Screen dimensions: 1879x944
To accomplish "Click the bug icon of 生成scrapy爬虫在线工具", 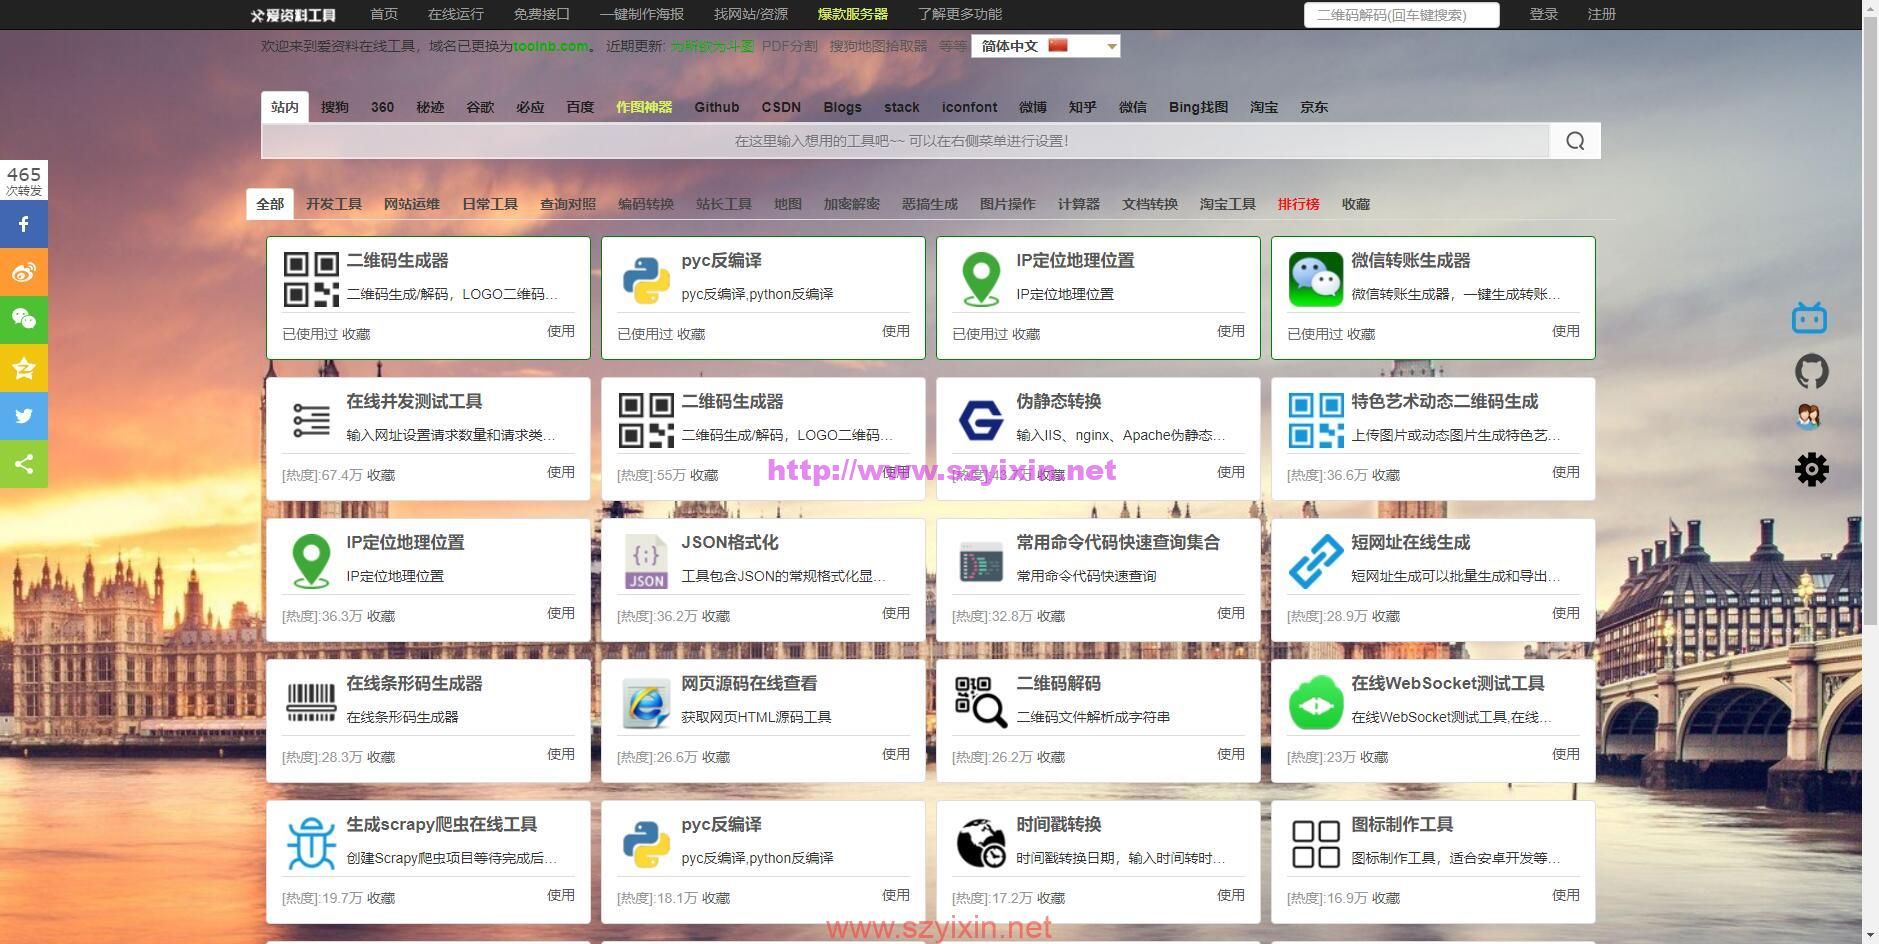I will [311, 843].
